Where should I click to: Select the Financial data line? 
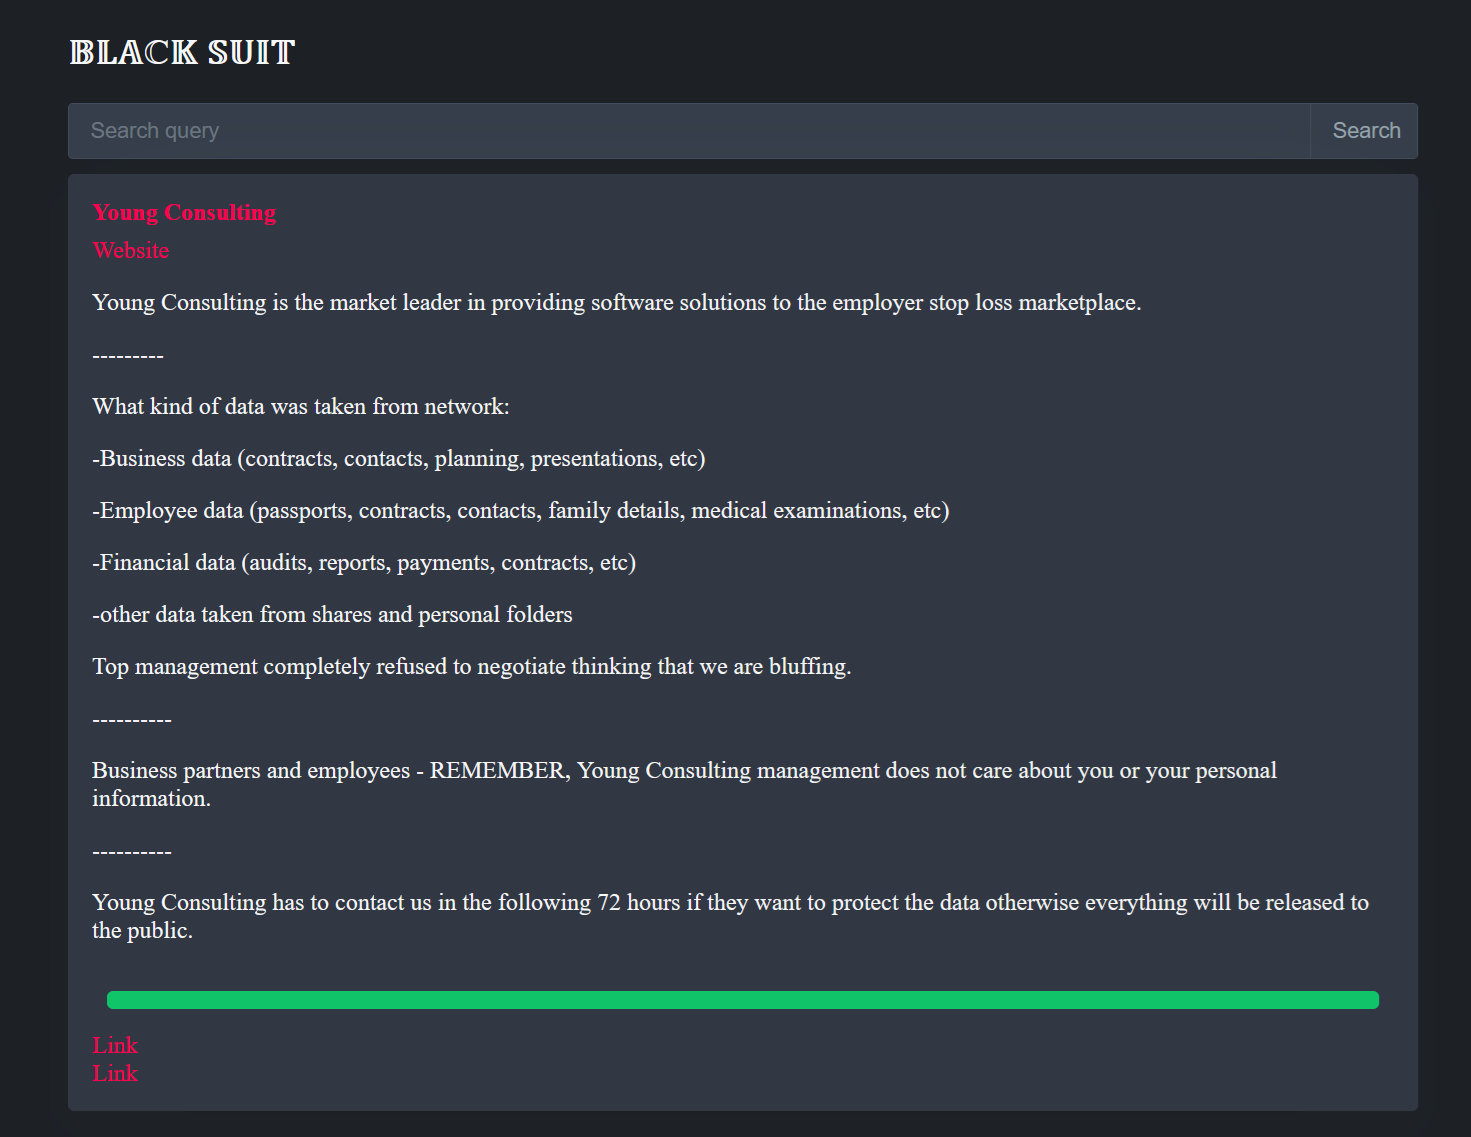click(364, 563)
